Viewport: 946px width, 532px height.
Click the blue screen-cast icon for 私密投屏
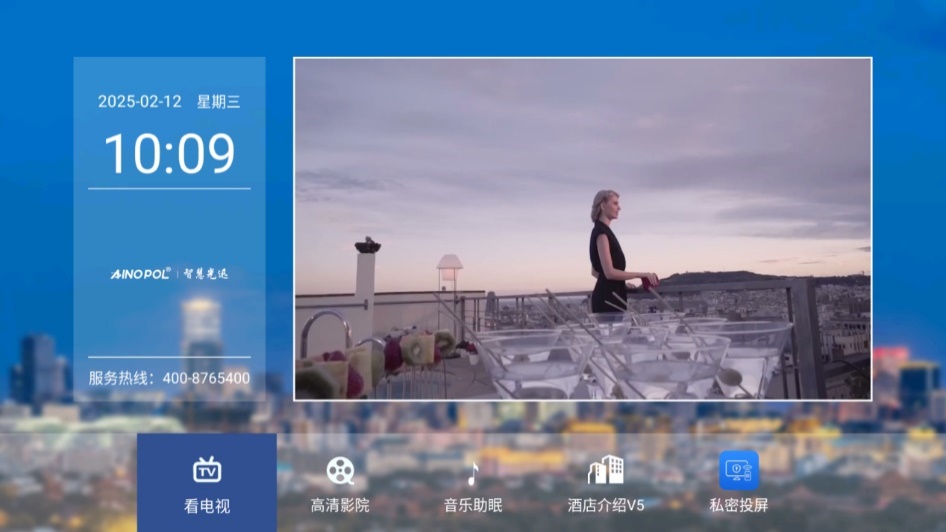click(739, 470)
